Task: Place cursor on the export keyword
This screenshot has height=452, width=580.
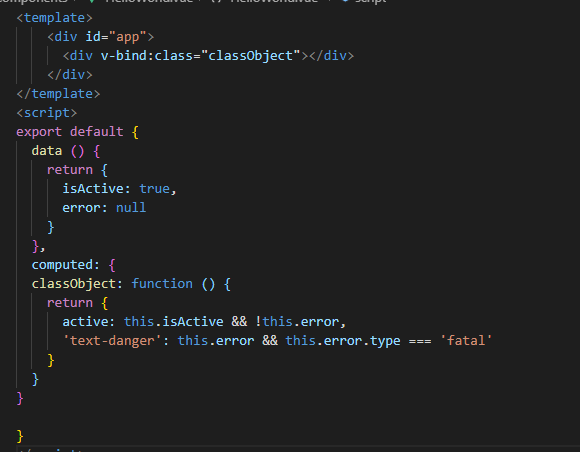Action: click(39, 132)
